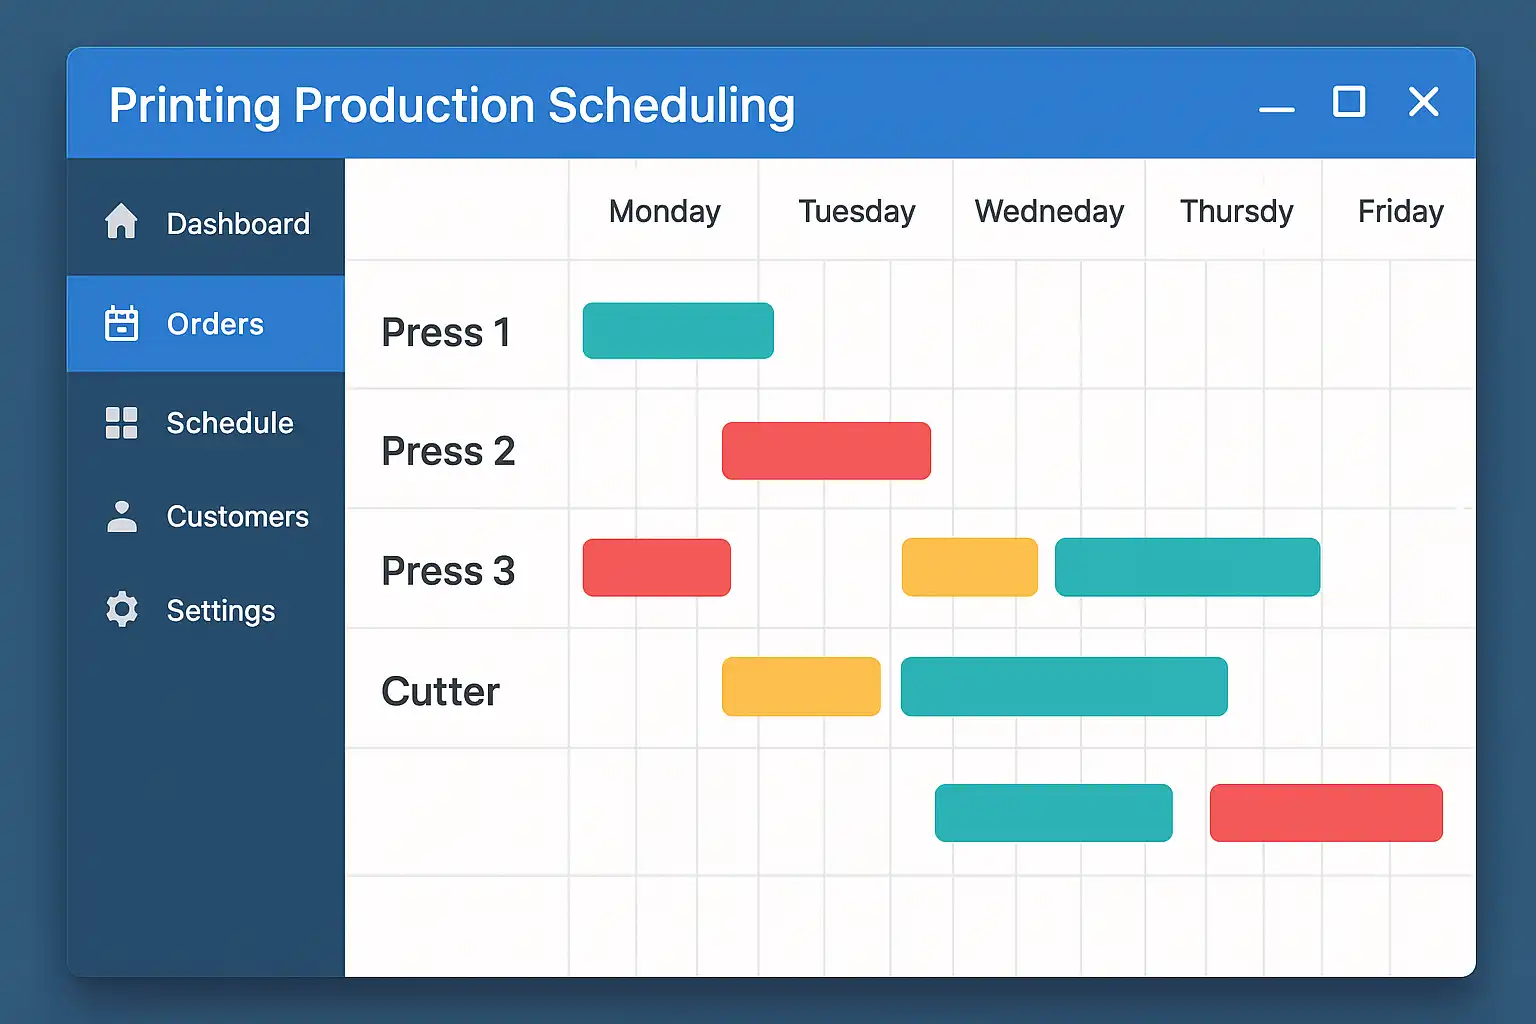Click the Press 3 row label
Image resolution: width=1536 pixels, height=1024 pixels.
pyautogui.click(x=448, y=571)
